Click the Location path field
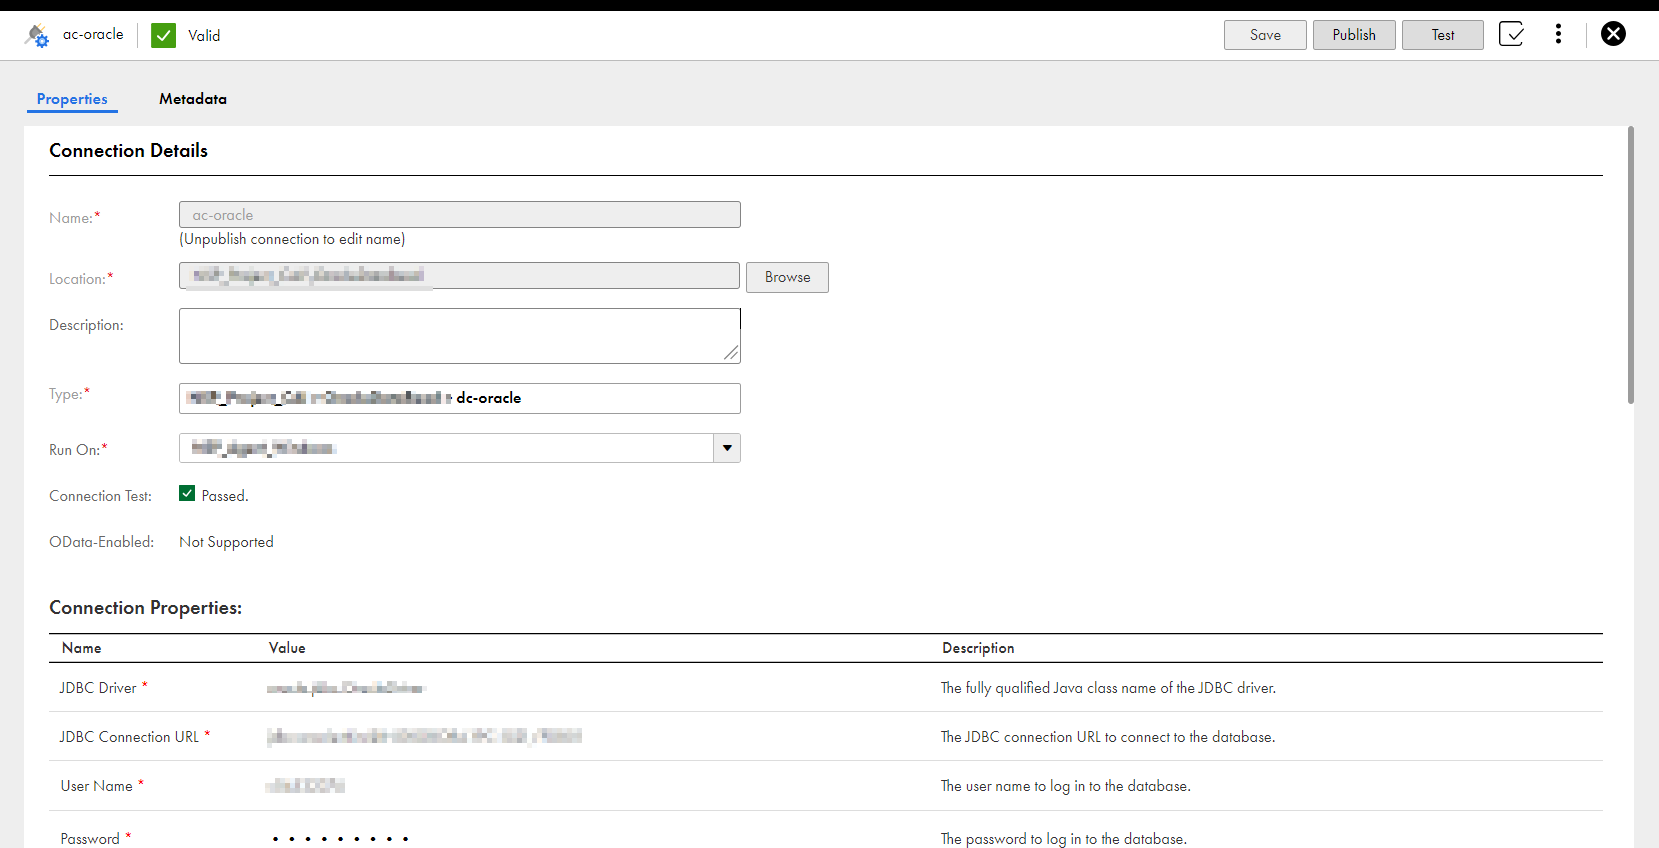This screenshot has width=1659, height=848. [460, 276]
